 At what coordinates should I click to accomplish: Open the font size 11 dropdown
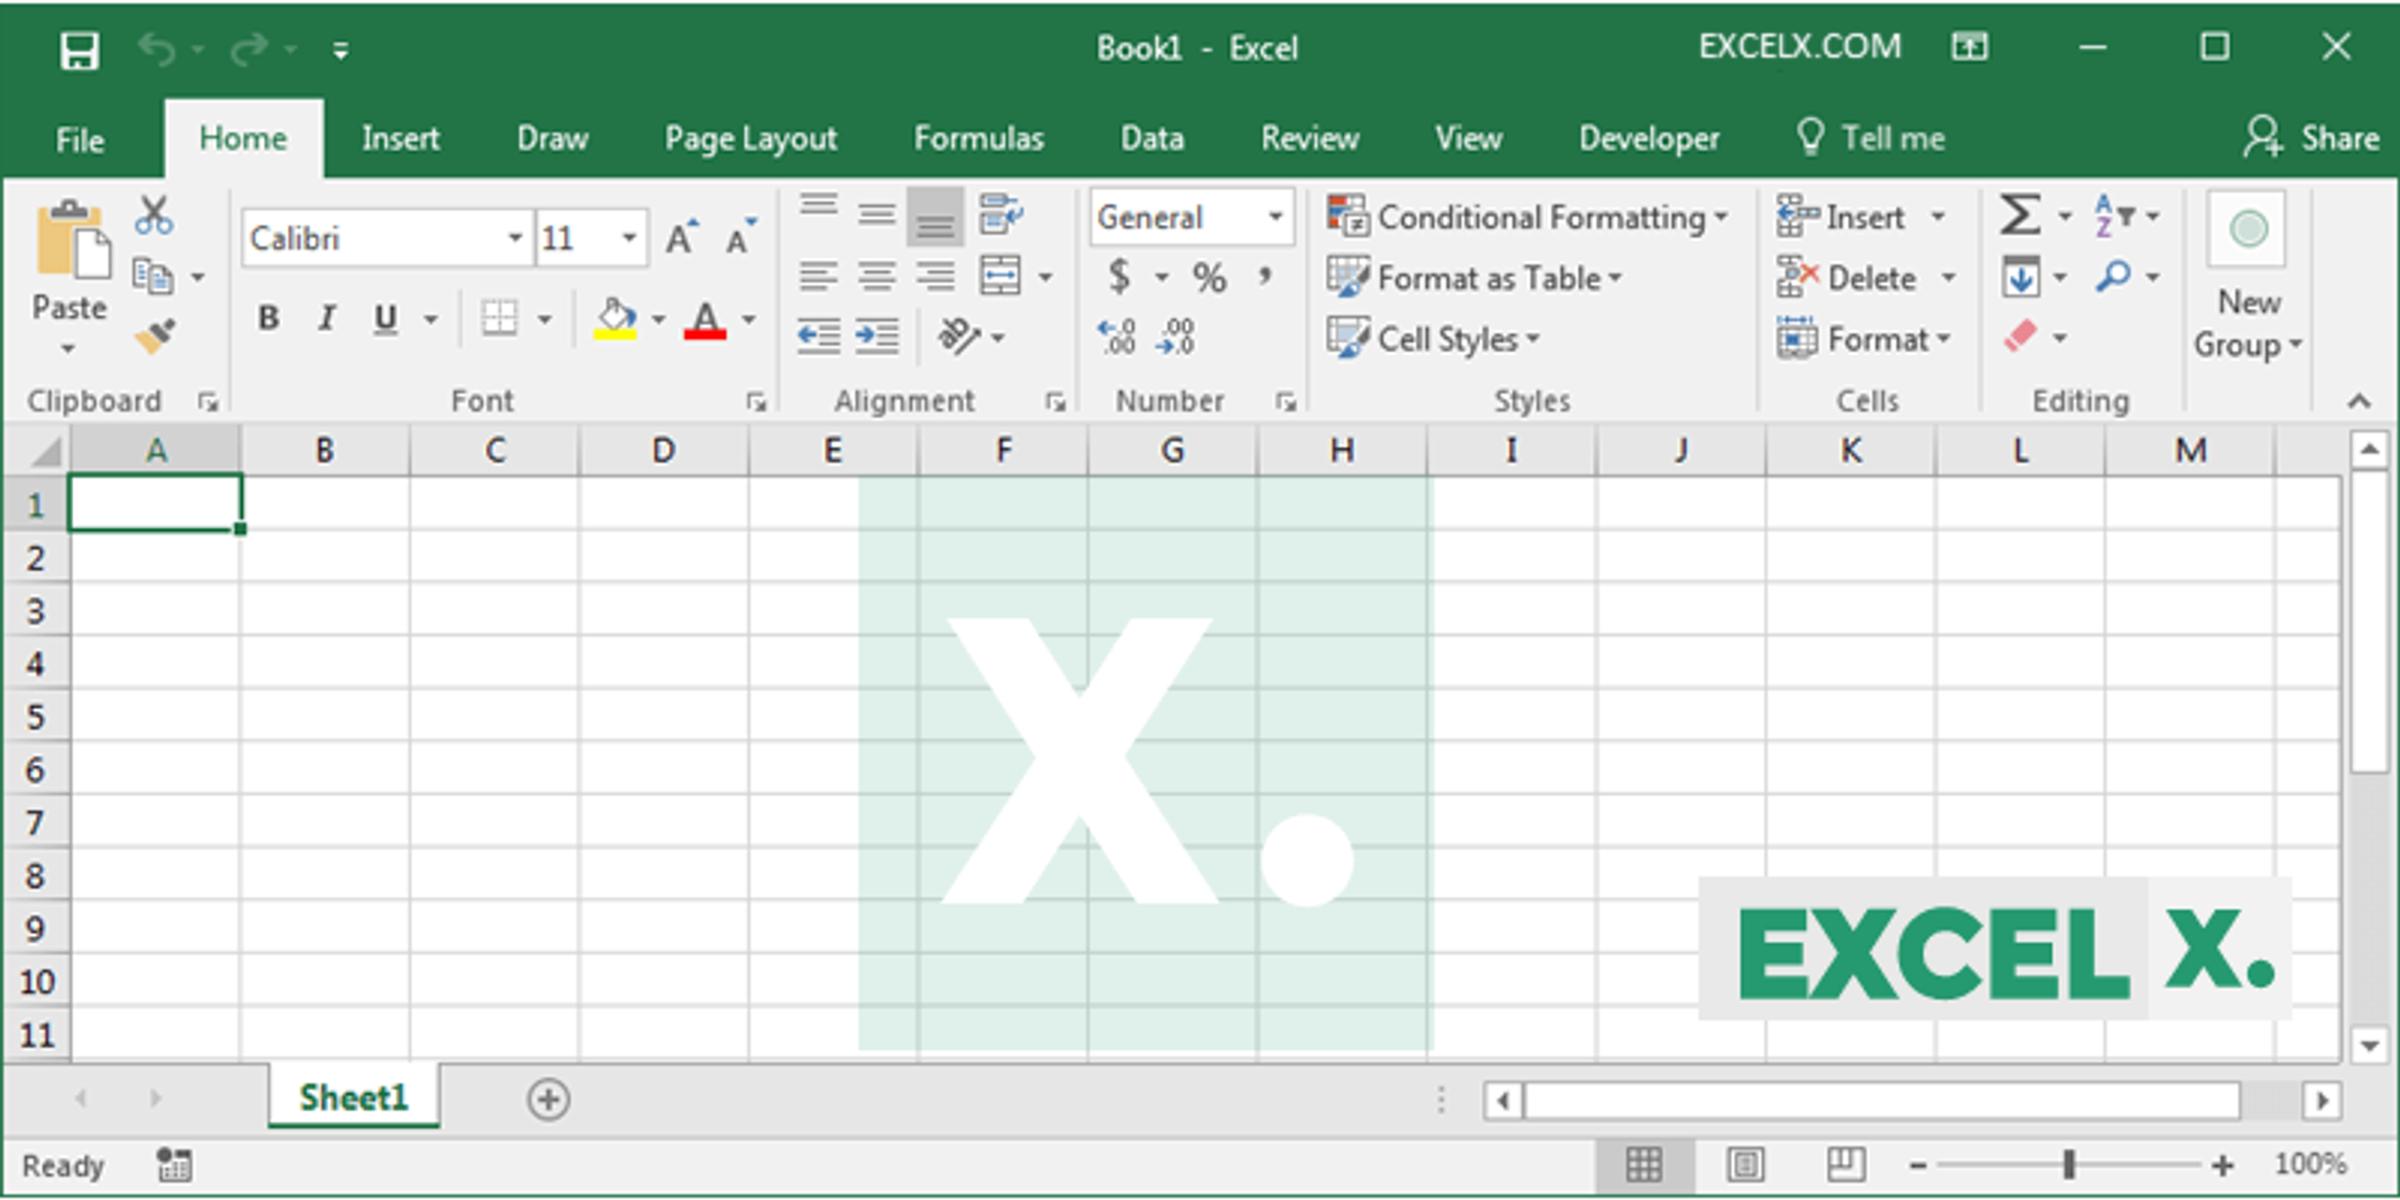[x=629, y=238]
